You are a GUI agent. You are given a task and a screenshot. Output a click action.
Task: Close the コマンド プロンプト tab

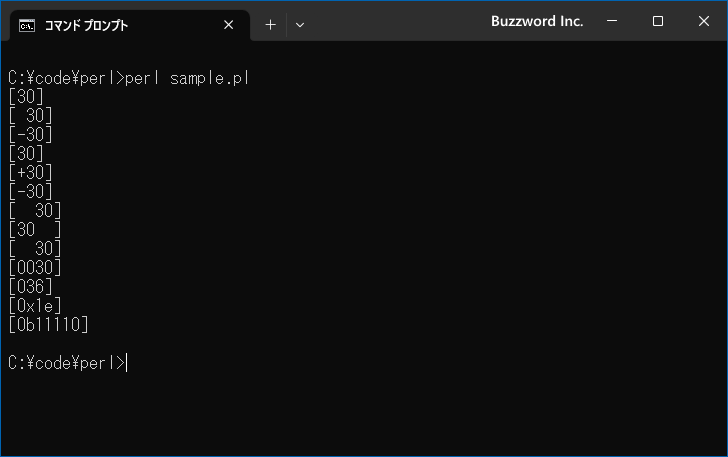tap(228, 25)
